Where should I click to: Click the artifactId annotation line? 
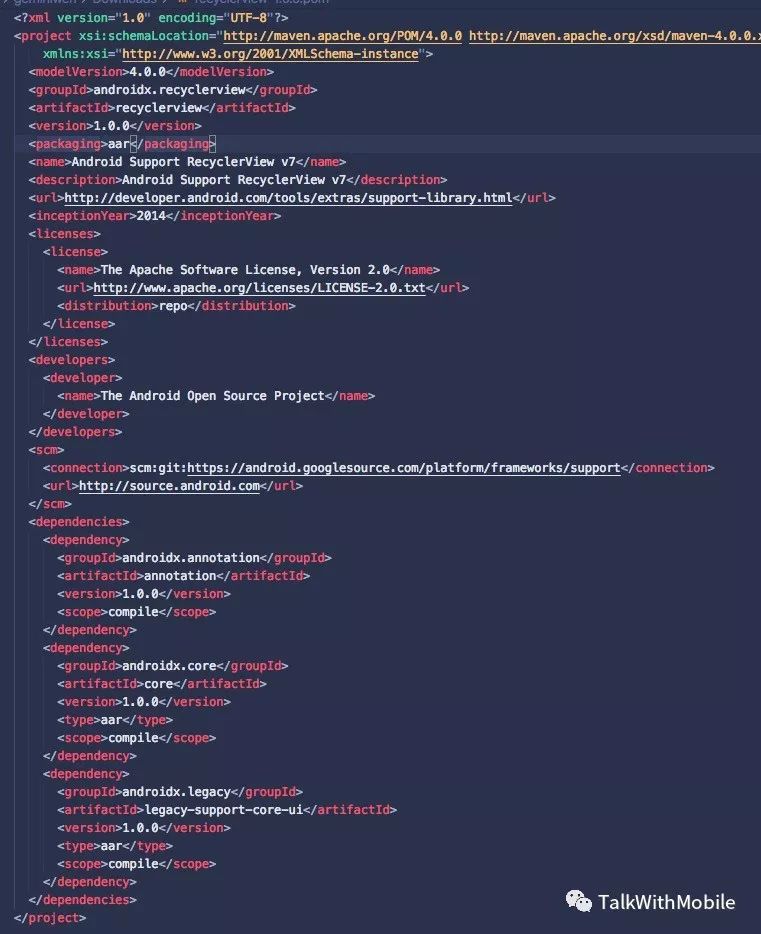click(183, 576)
